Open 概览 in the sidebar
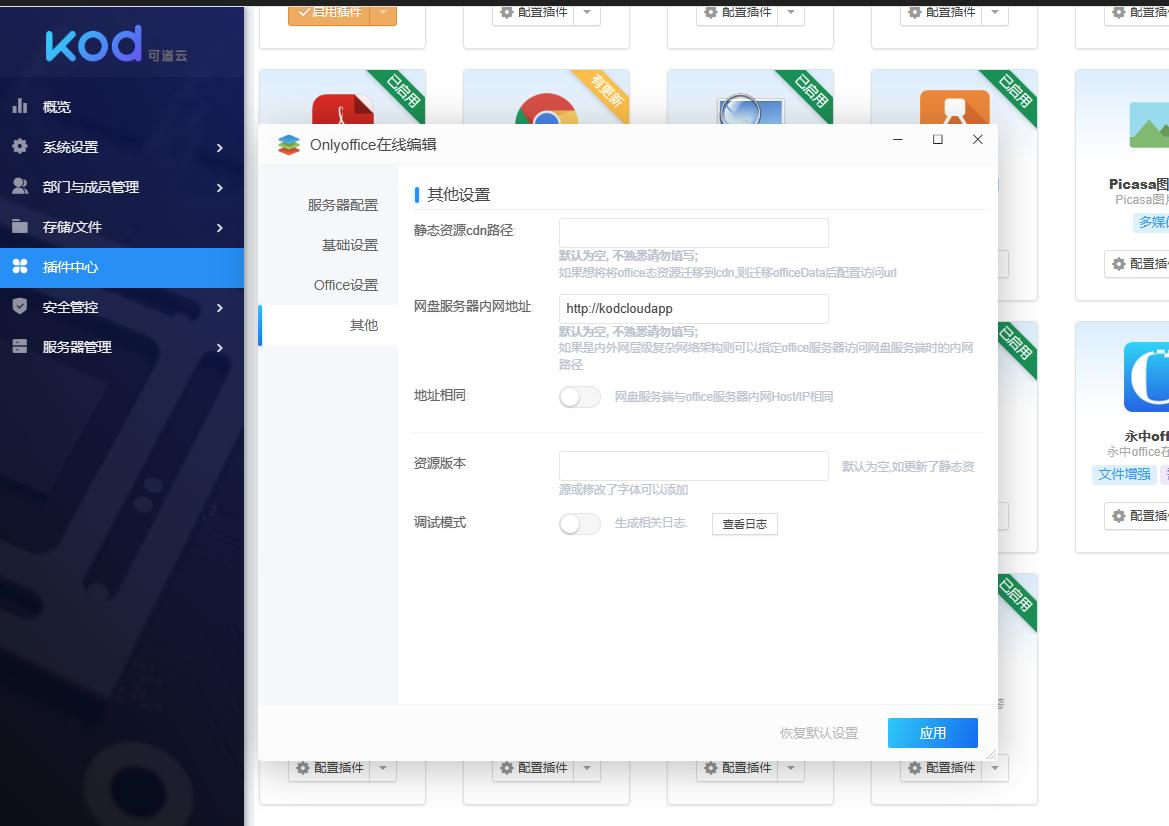The width and height of the screenshot is (1169, 826). click(122, 107)
